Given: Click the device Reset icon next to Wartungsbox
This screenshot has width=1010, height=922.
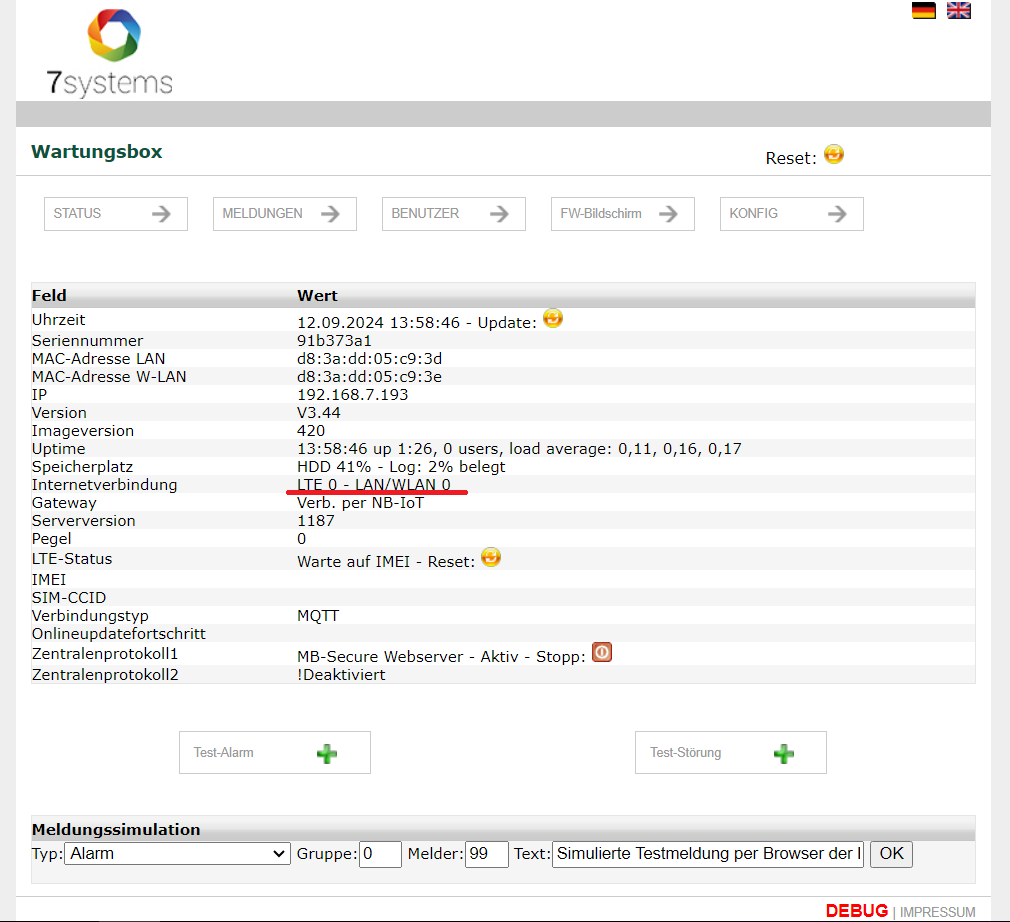Looking at the screenshot, I should click(x=834, y=155).
